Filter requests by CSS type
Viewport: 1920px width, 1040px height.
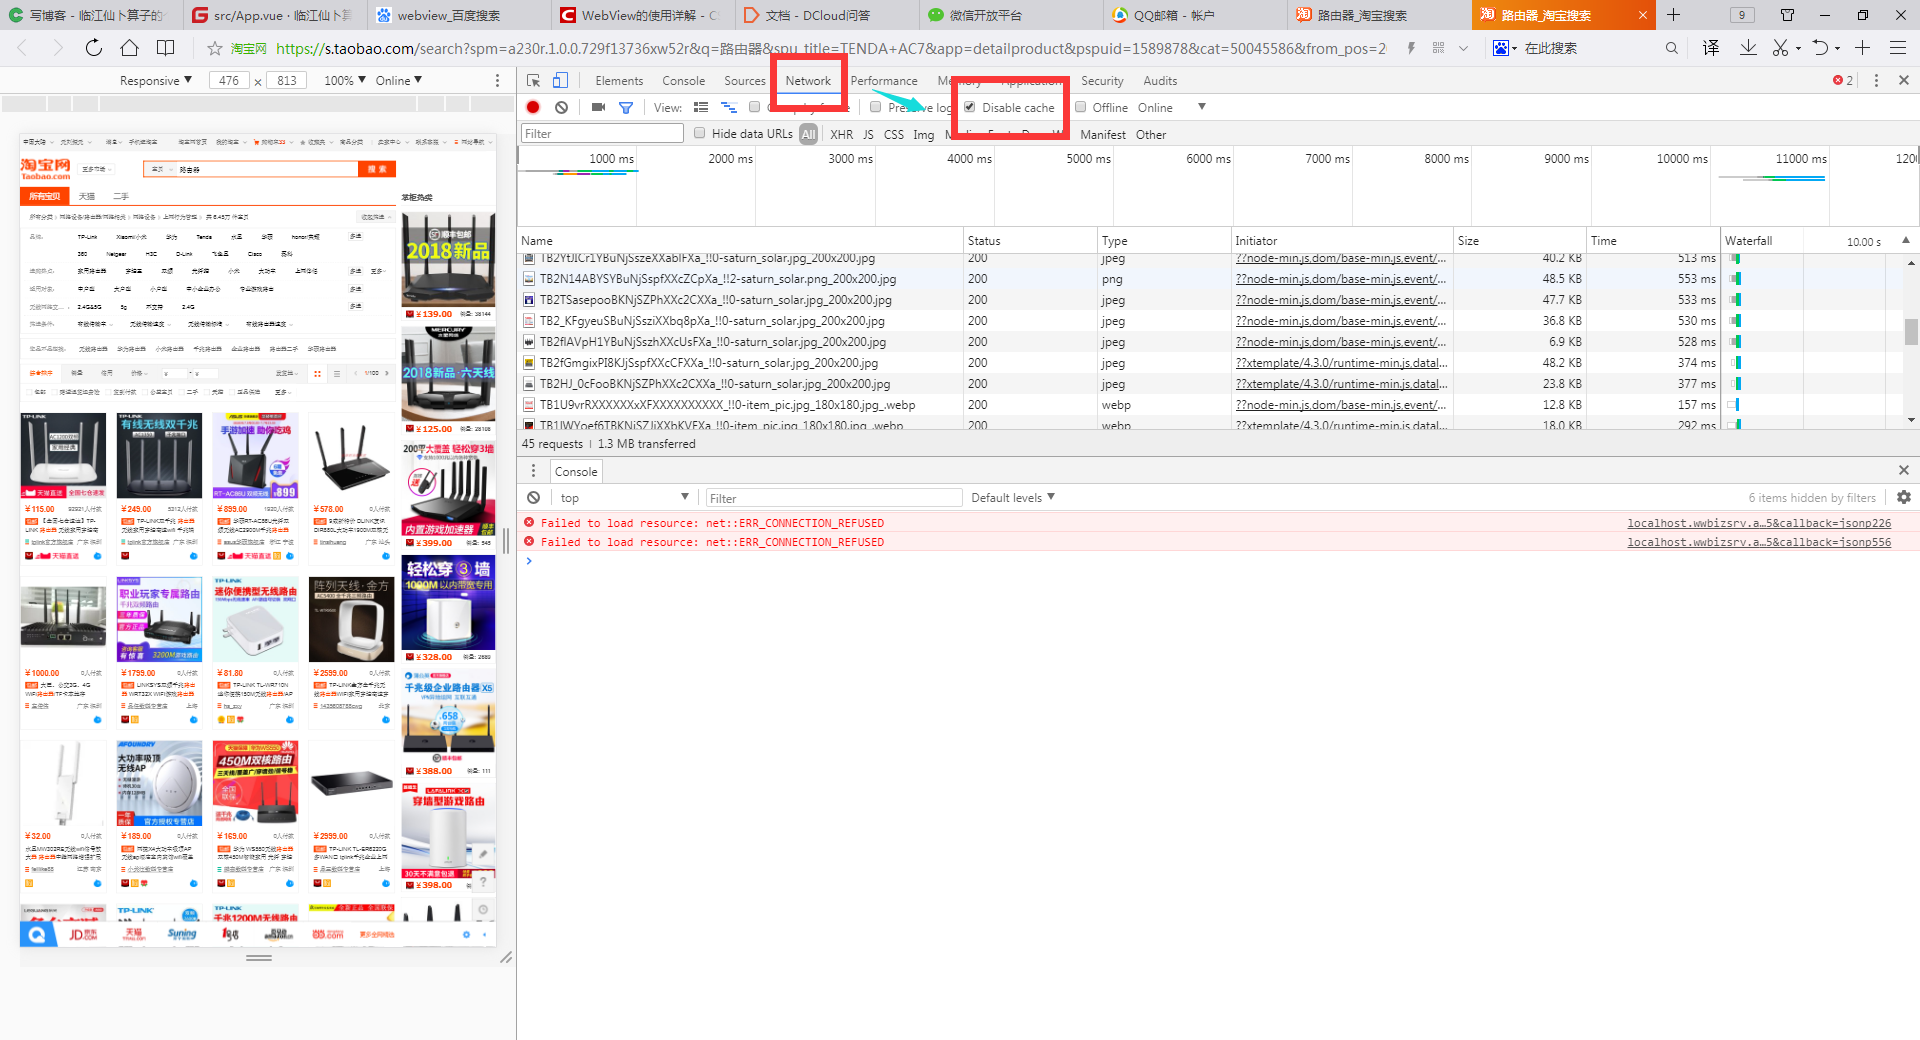[x=894, y=134]
